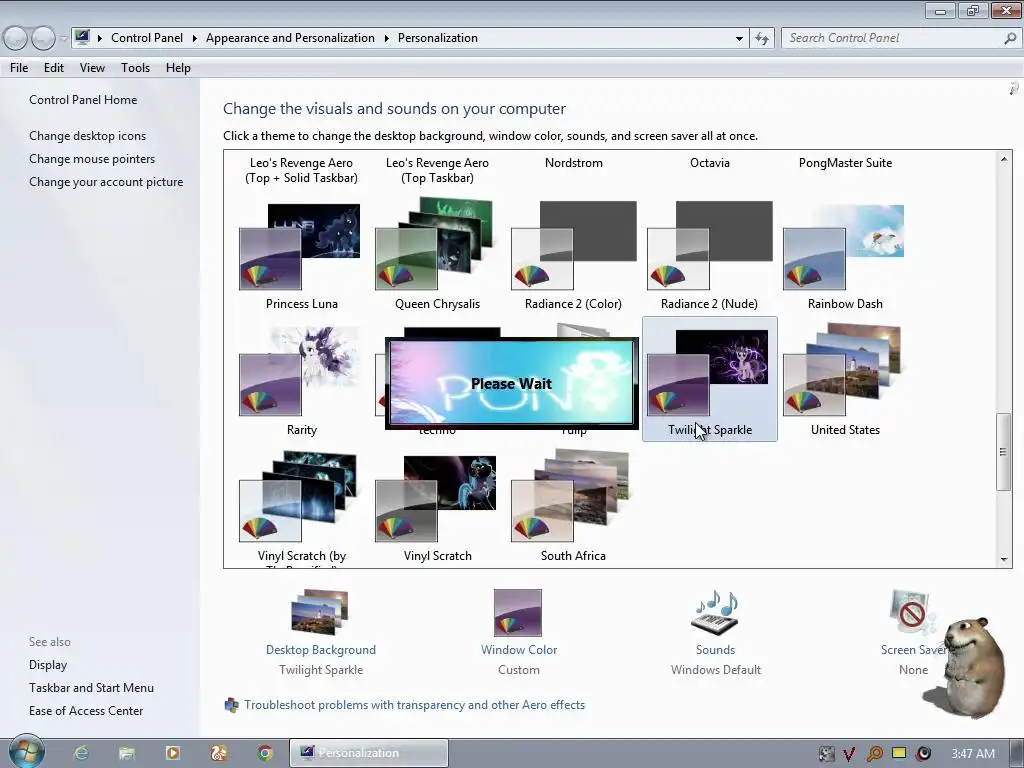
Task: Expand the address bar history dropdown
Action: tap(739, 38)
